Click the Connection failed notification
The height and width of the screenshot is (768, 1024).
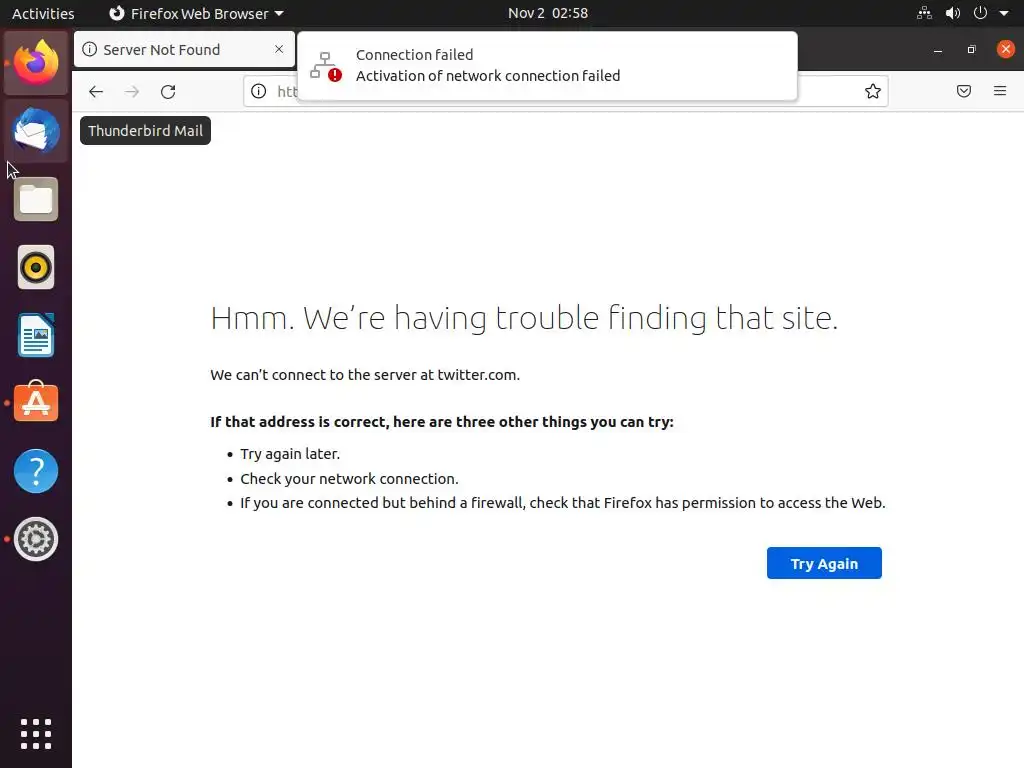point(547,65)
